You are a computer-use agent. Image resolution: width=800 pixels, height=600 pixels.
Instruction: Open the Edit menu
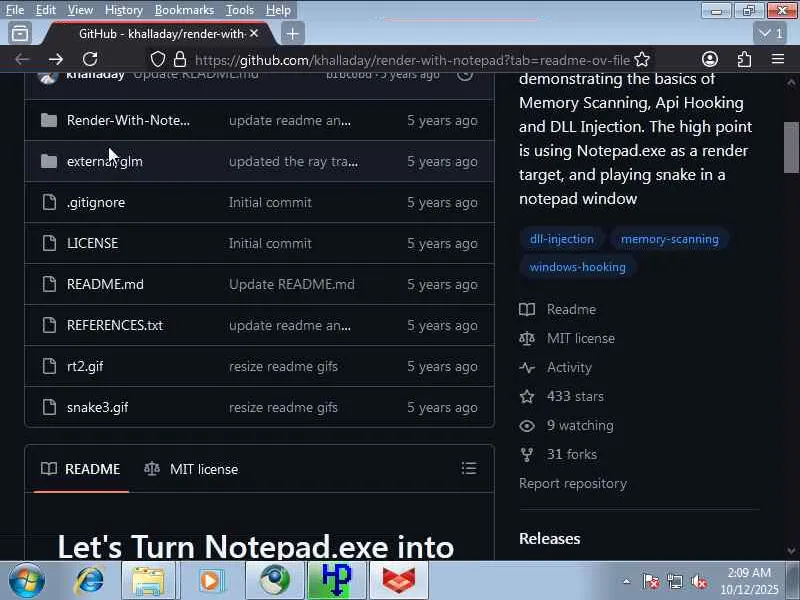point(45,10)
